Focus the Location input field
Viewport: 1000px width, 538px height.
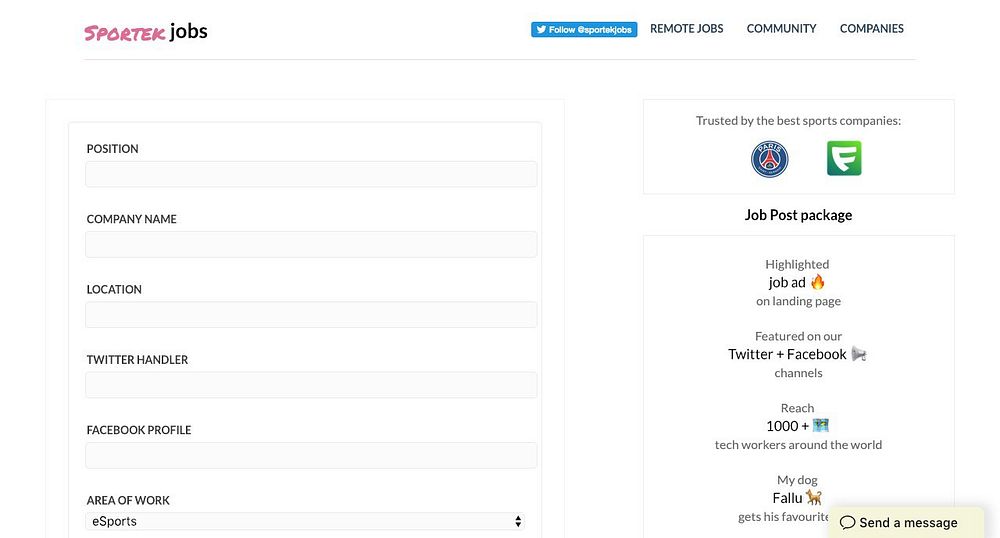311,315
